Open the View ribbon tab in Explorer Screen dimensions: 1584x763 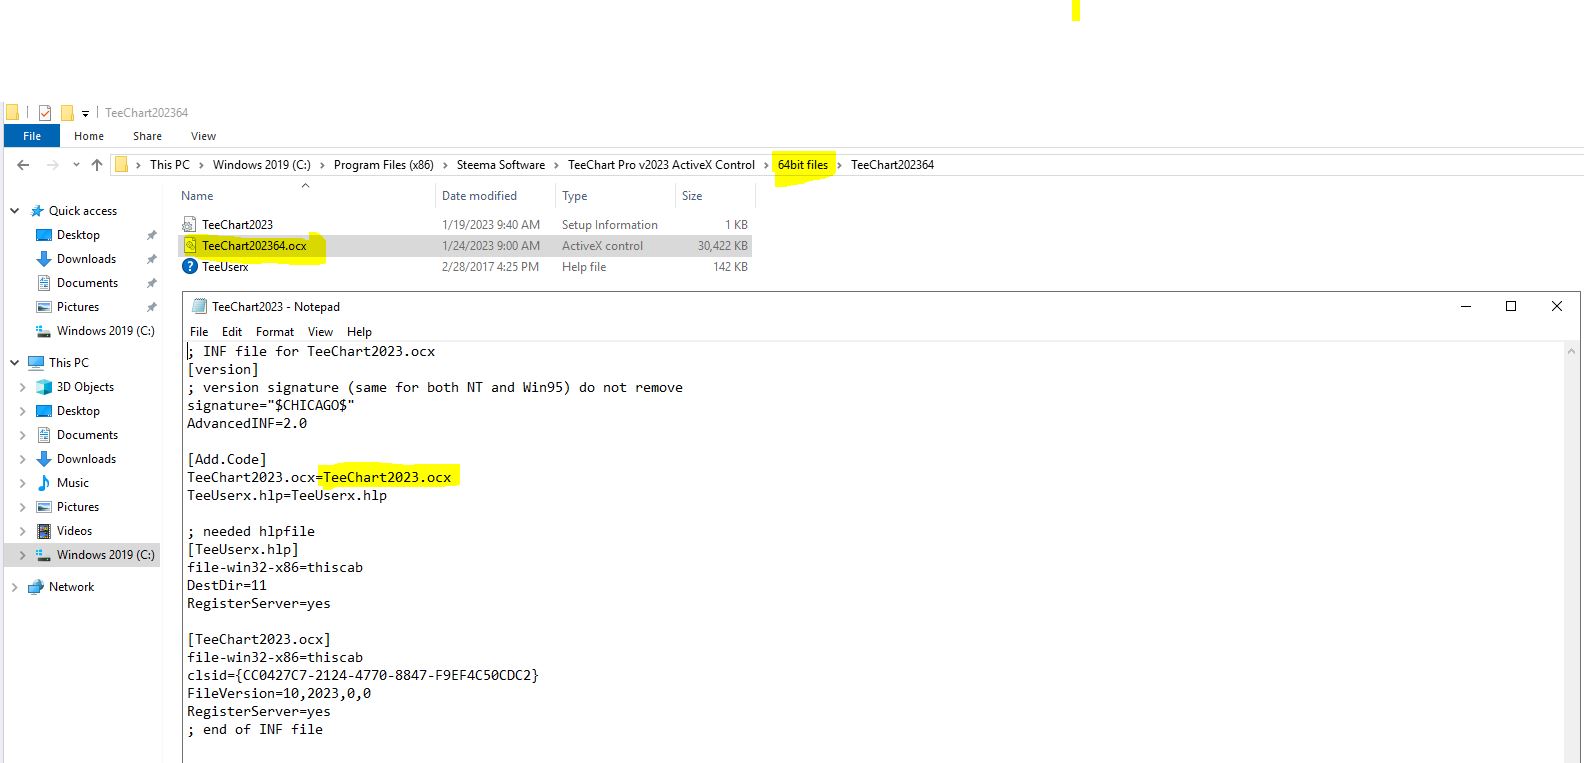[203, 136]
